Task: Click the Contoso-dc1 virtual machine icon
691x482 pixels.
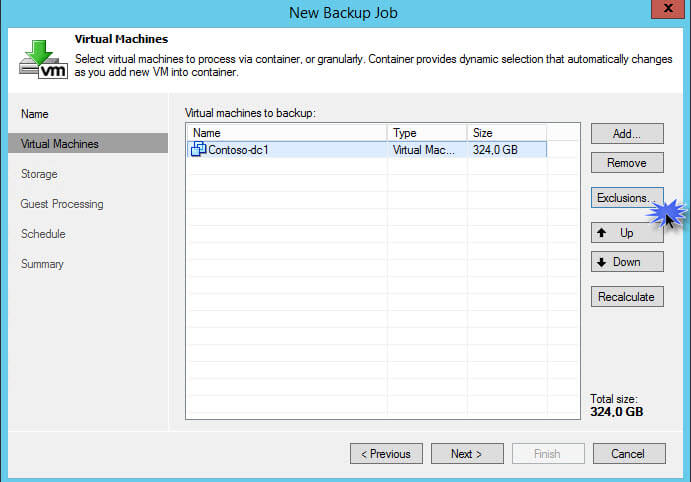Action: tap(199, 150)
